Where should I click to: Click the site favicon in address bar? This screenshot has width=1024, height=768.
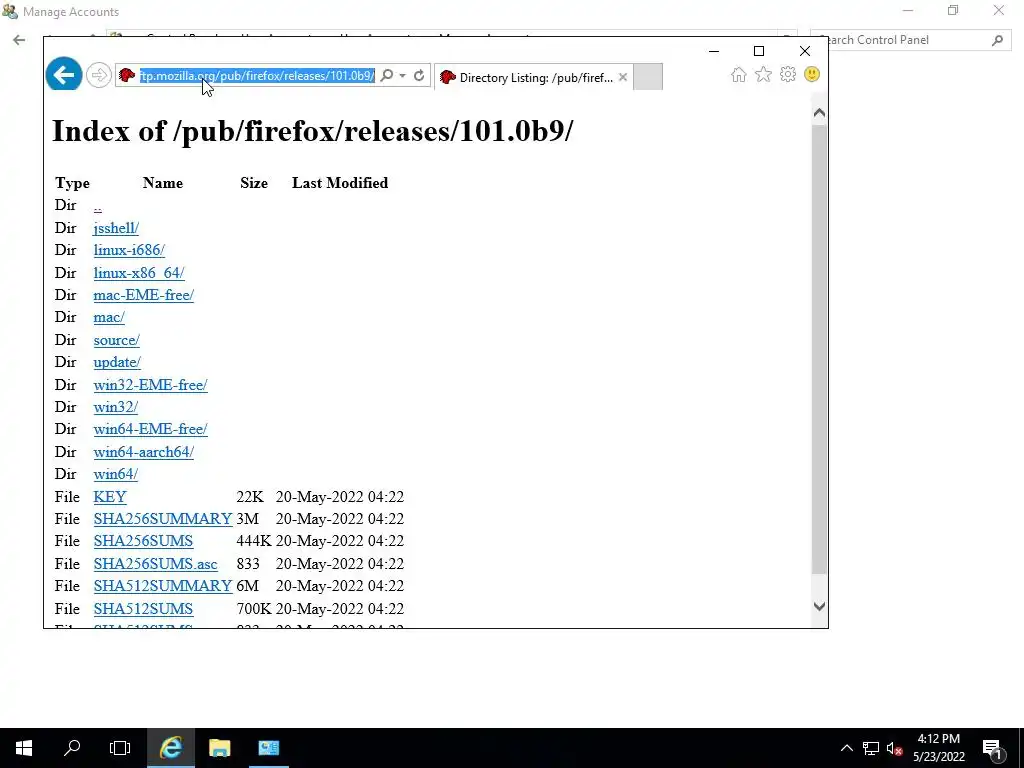(x=127, y=76)
